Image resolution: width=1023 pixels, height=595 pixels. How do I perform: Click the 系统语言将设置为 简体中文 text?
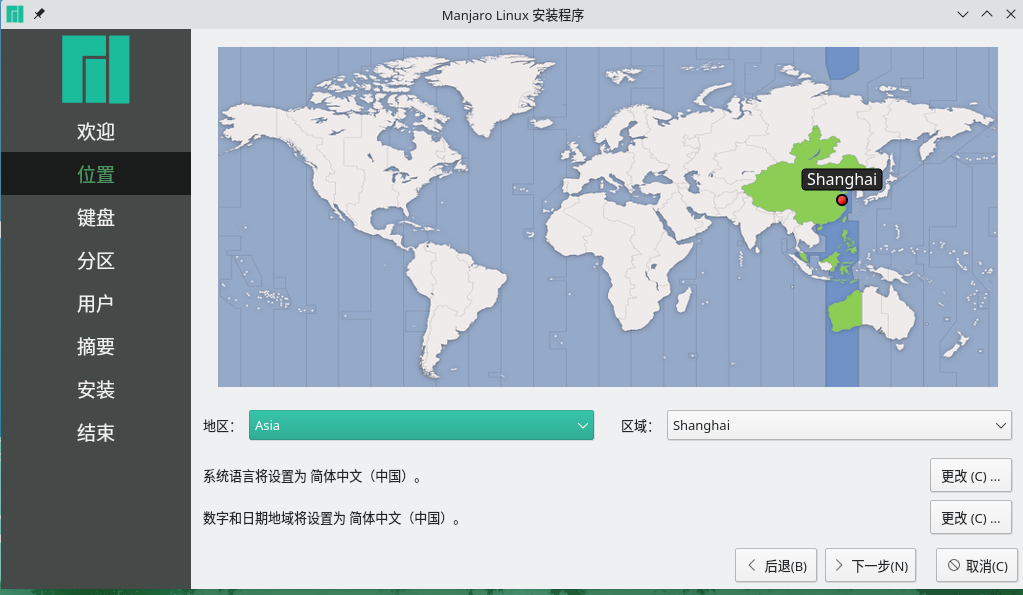point(313,476)
